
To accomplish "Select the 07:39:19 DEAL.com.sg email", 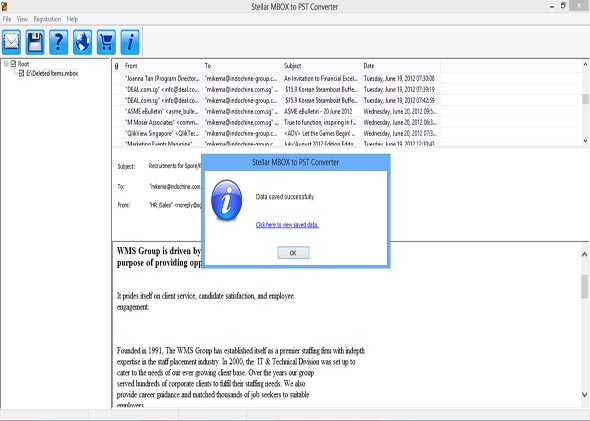I will pos(277,90).
